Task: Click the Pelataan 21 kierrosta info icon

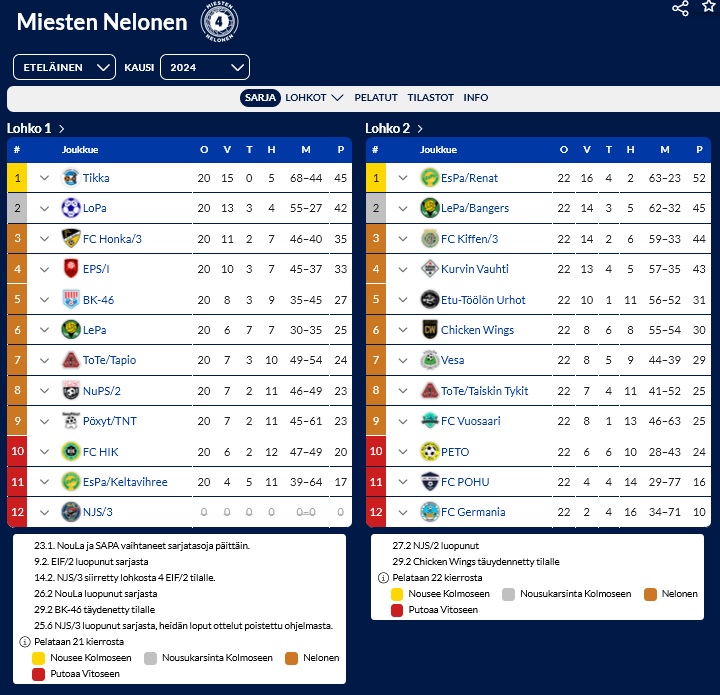Action: 25,641
